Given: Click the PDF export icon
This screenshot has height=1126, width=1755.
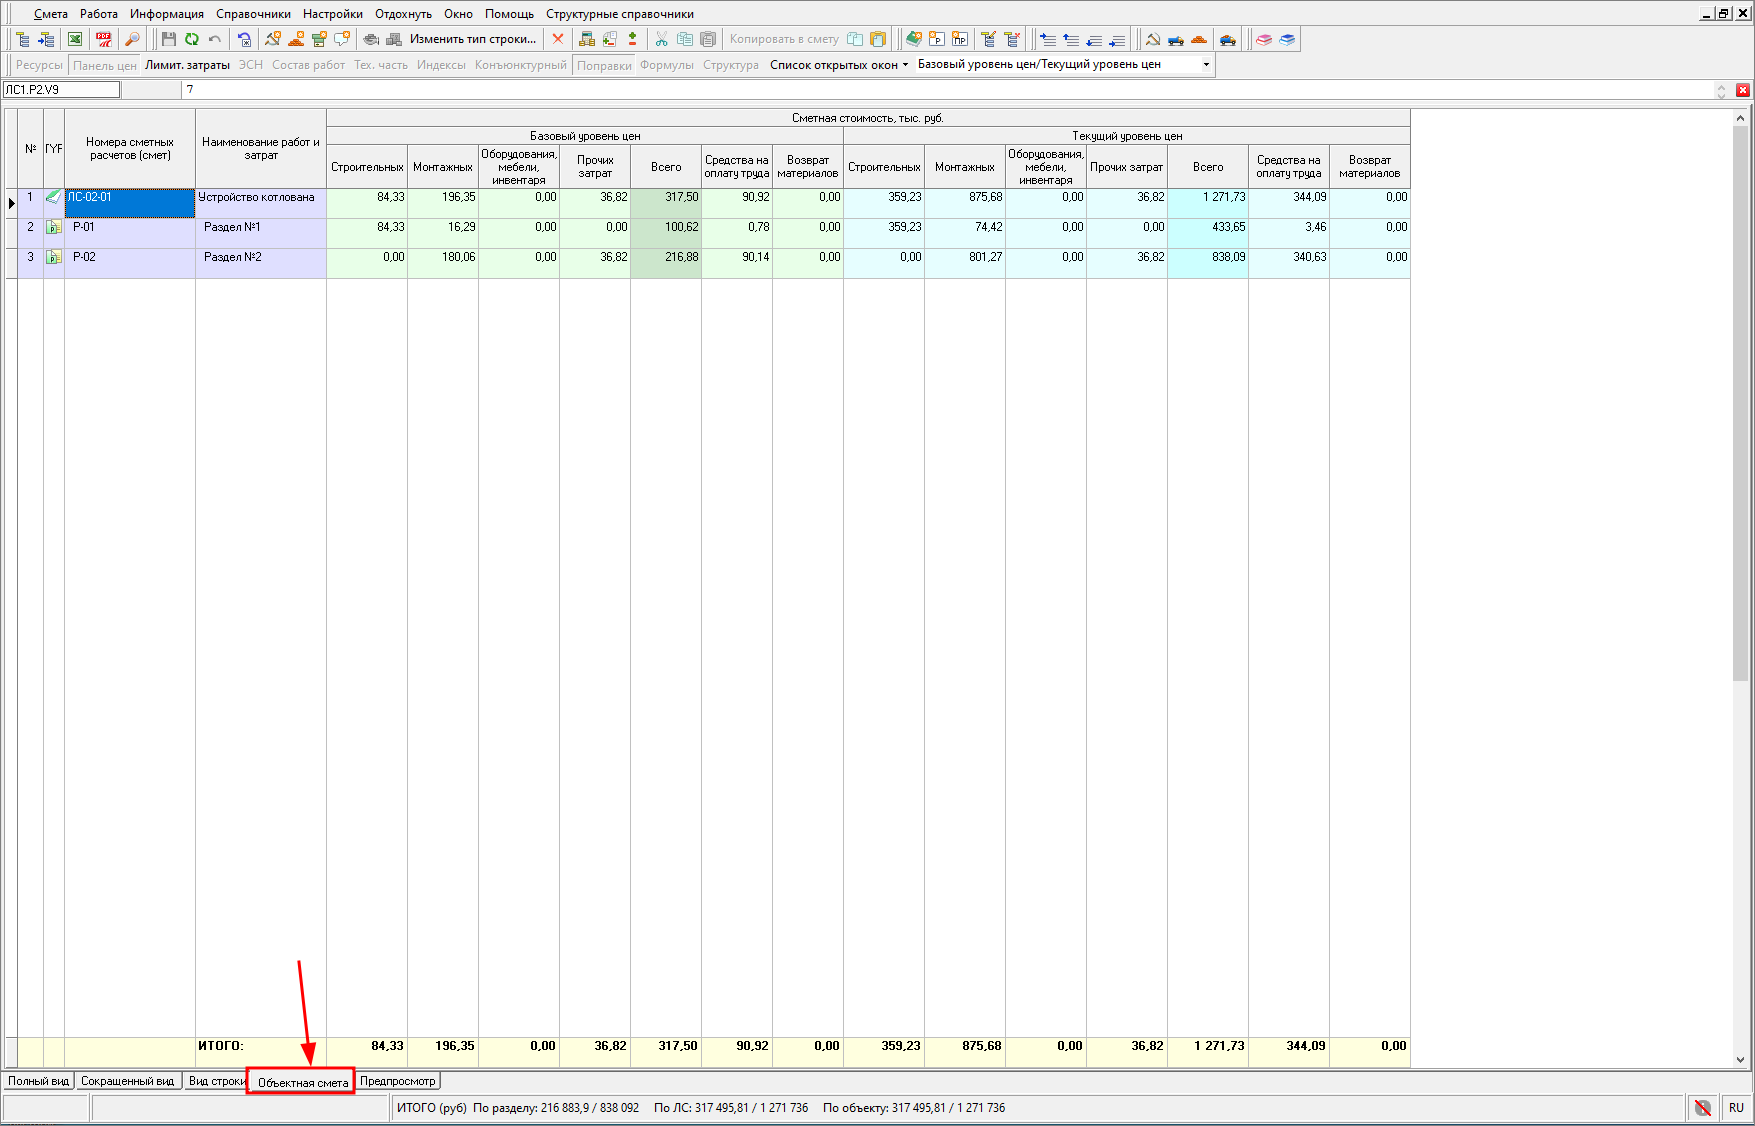Looking at the screenshot, I should [103, 39].
